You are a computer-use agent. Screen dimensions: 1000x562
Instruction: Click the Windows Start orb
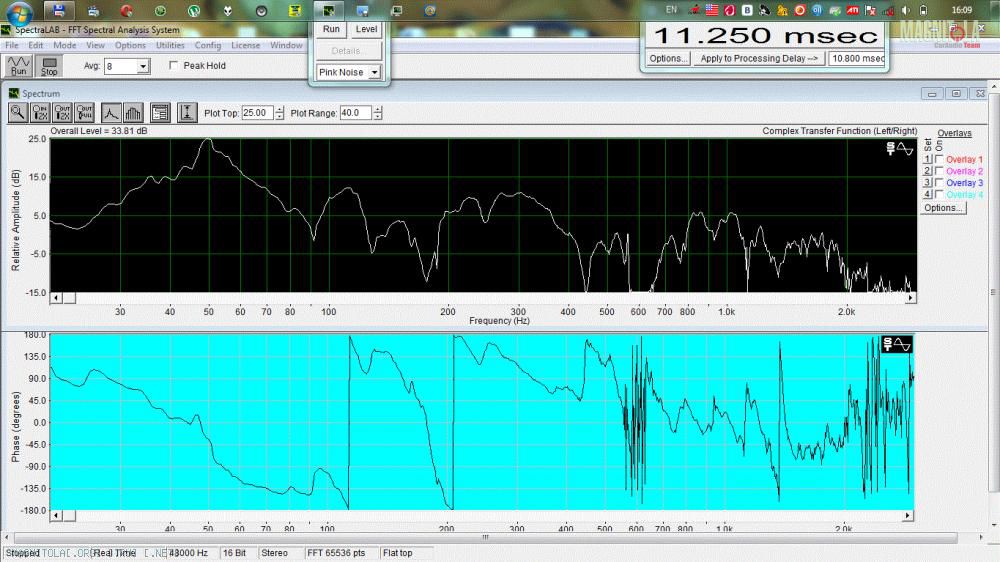[19, 13]
